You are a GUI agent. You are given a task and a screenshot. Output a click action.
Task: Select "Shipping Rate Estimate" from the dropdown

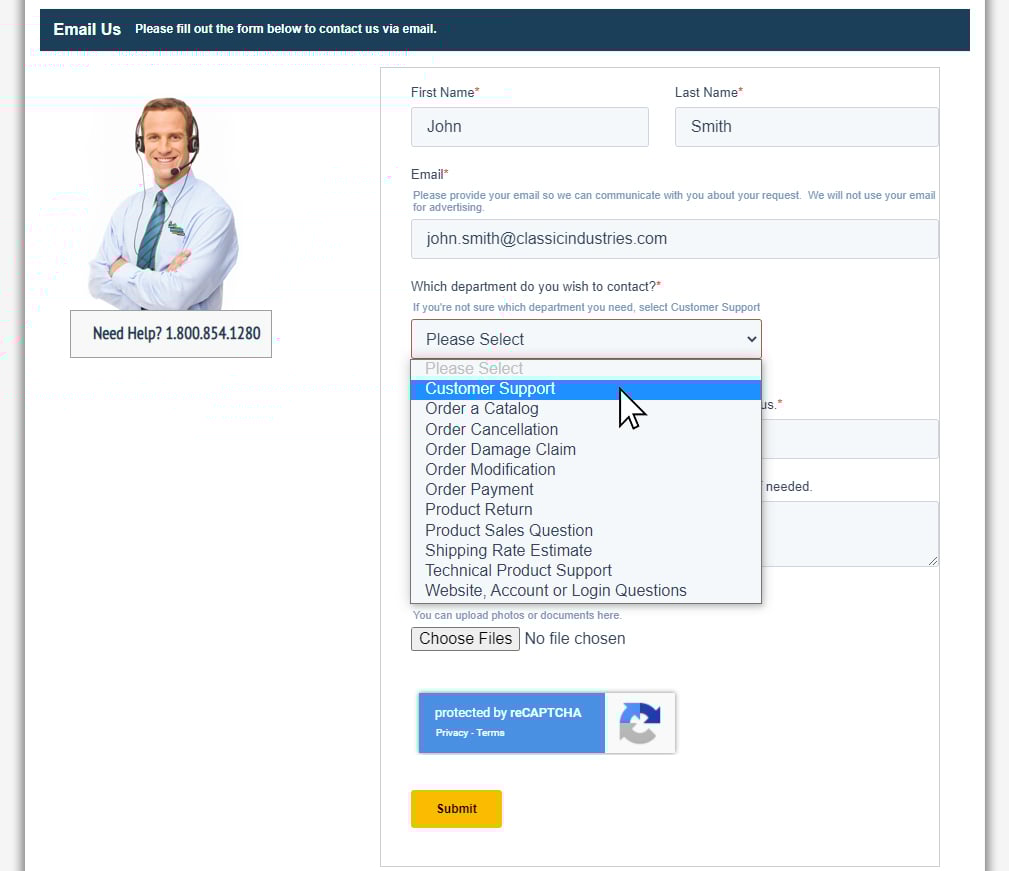508,550
